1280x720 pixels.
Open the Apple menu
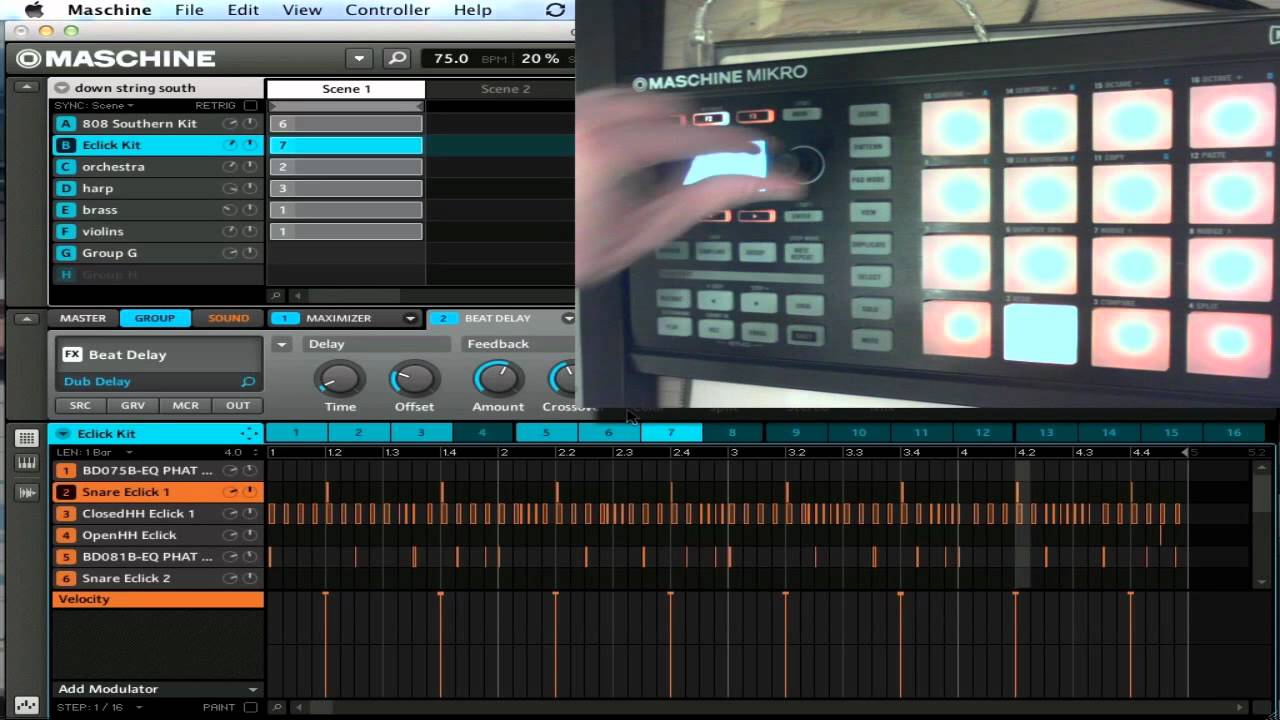pos(33,10)
